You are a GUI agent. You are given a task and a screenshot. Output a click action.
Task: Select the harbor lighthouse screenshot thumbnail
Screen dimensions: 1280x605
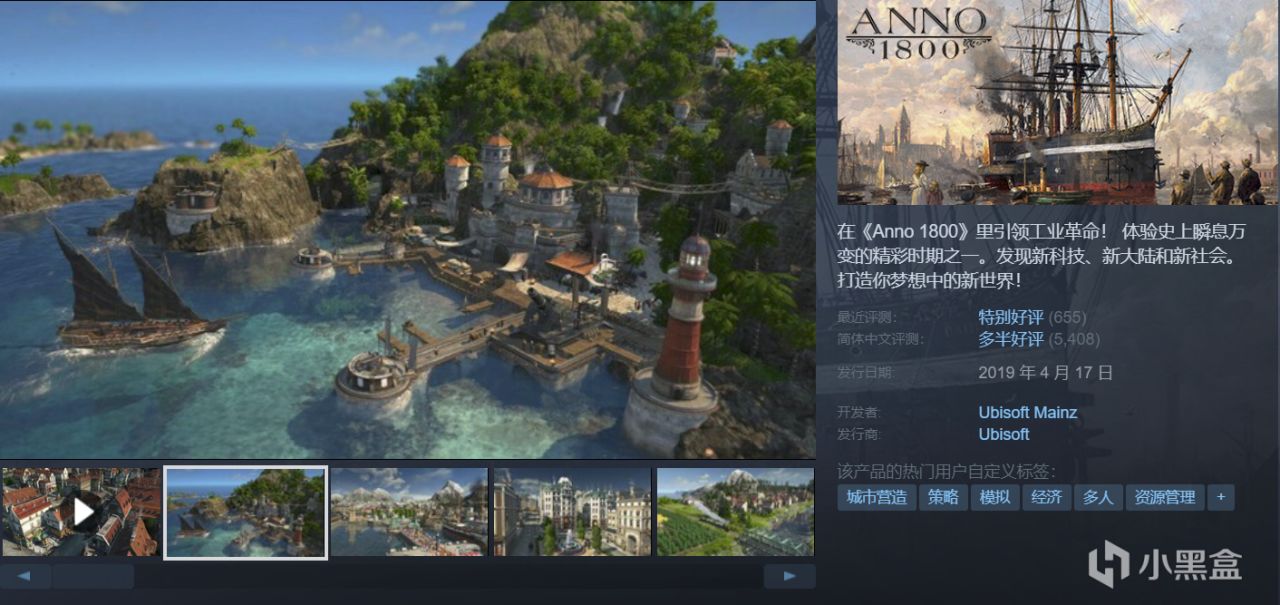coord(246,512)
